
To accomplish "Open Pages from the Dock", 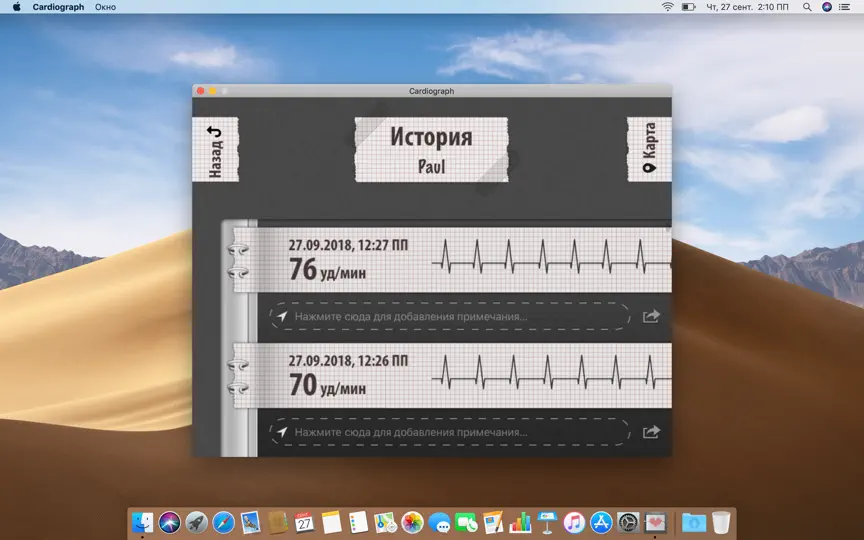I will point(493,521).
